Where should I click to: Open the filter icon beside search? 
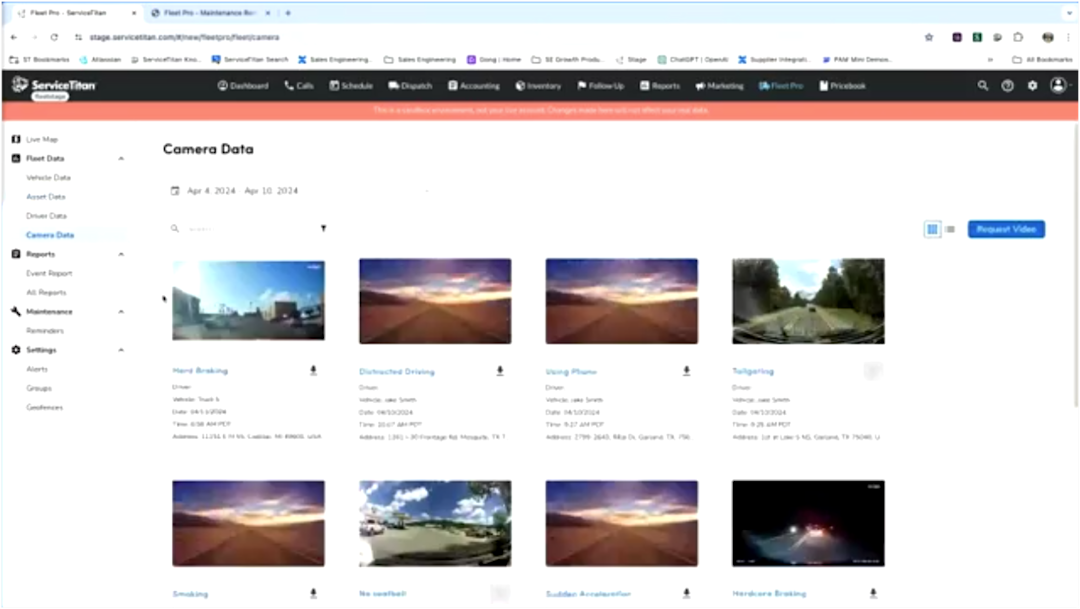pyautogui.click(x=323, y=228)
